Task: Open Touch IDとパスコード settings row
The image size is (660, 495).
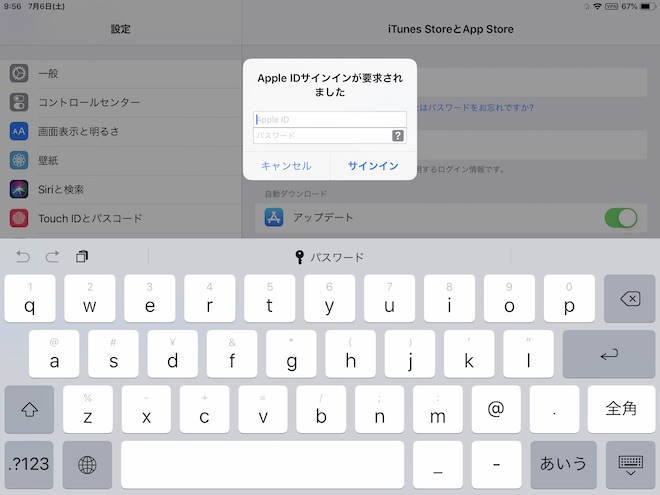Action: [121, 218]
